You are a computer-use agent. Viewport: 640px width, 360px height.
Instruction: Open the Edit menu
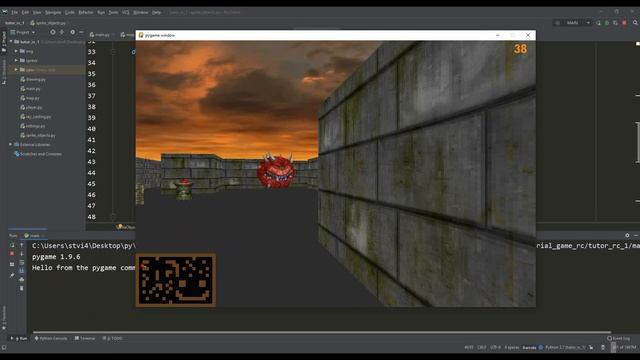[25, 13]
